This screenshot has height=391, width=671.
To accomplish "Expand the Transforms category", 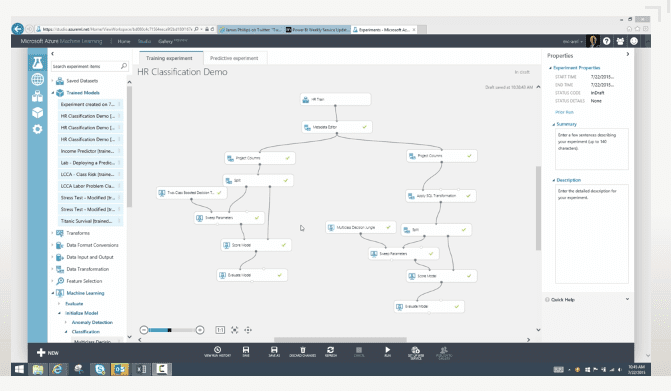I will tap(53, 233).
